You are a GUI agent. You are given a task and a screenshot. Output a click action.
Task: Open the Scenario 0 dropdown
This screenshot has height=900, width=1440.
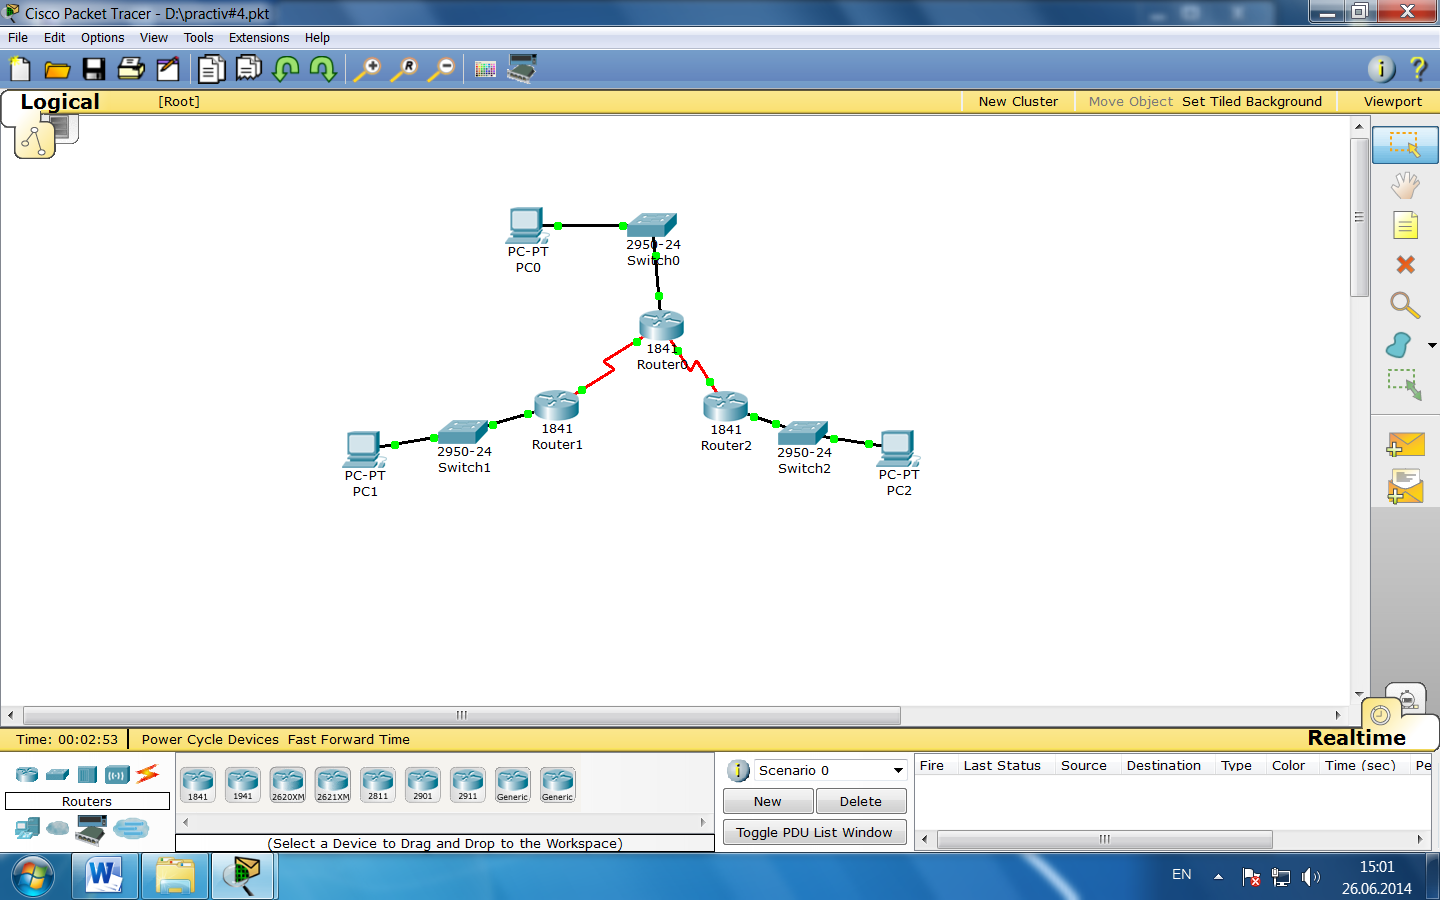pyautogui.click(x=830, y=770)
